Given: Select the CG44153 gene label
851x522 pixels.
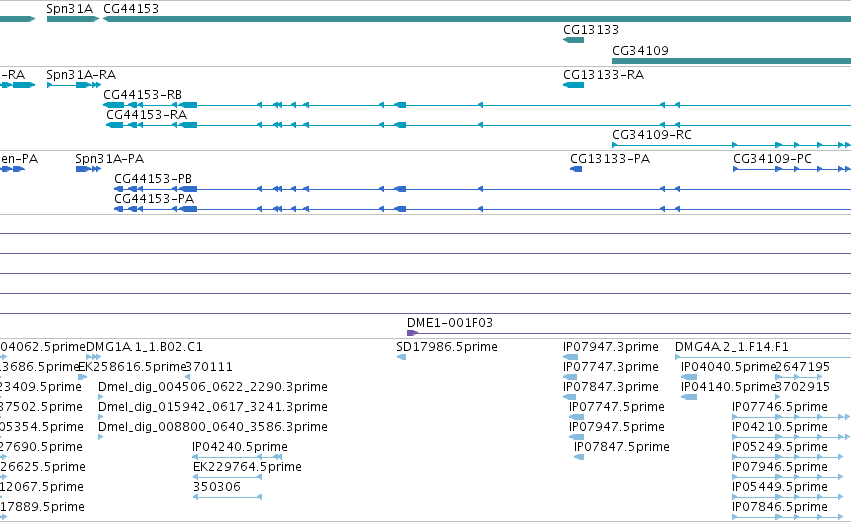Looking at the screenshot, I should coord(131,9).
